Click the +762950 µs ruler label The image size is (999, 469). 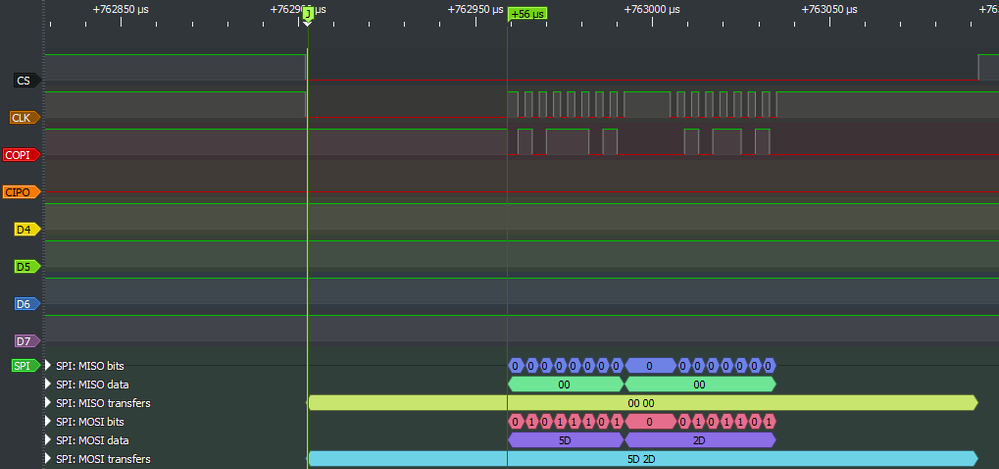pyautogui.click(x=476, y=10)
